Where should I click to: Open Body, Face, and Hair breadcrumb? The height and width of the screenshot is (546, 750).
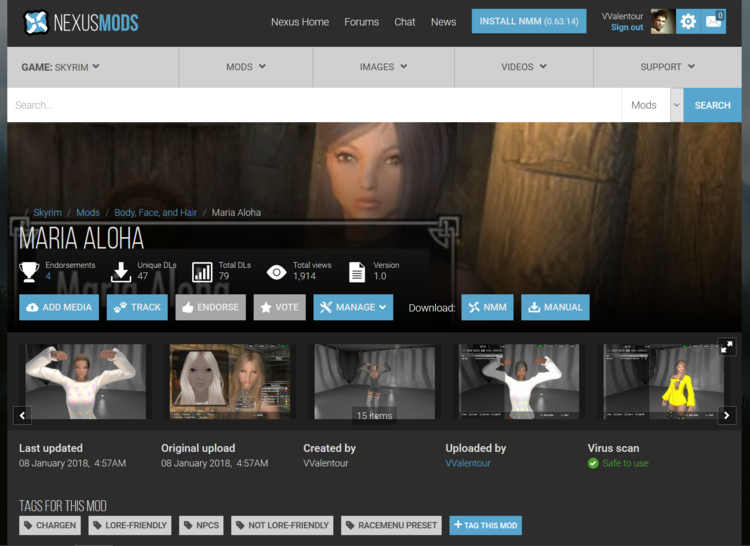pos(155,212)
